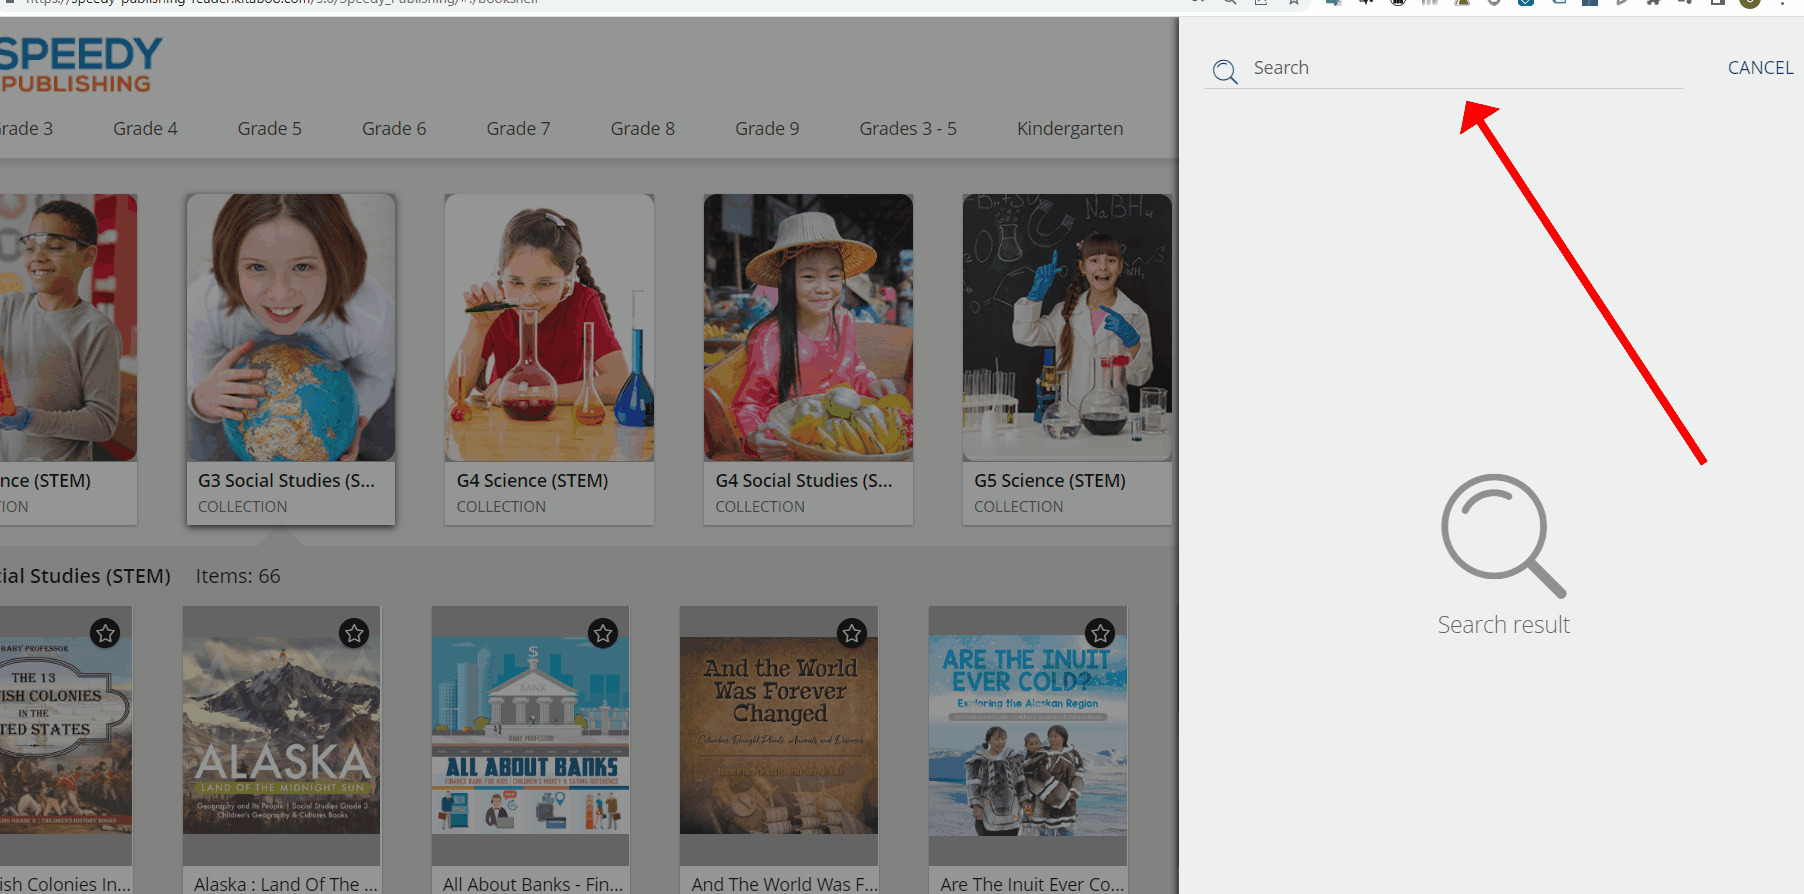The height and width of the screenshot is (894, 1804).
Task: Cancel the search panel
Action: pos(1760,68)
